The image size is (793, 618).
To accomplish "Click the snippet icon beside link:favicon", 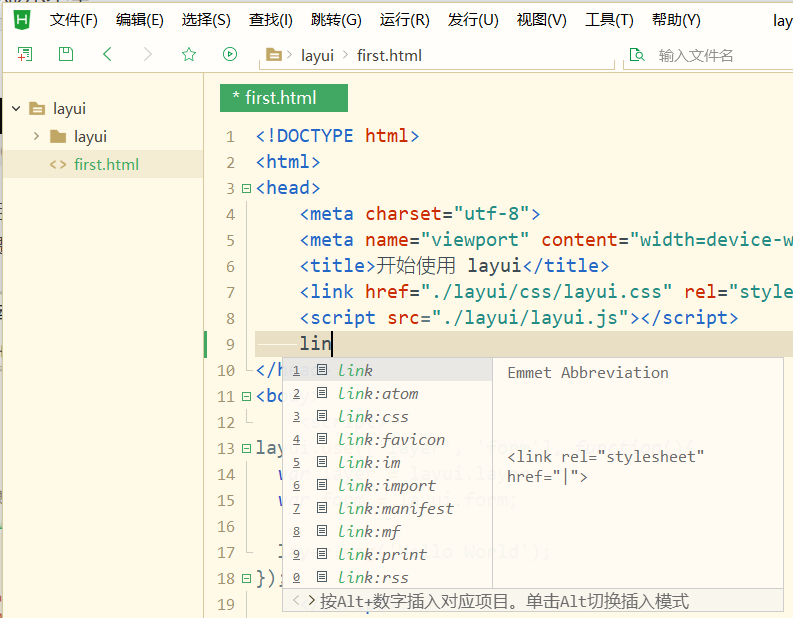I will pyautogui.click(x=322, y=438).
